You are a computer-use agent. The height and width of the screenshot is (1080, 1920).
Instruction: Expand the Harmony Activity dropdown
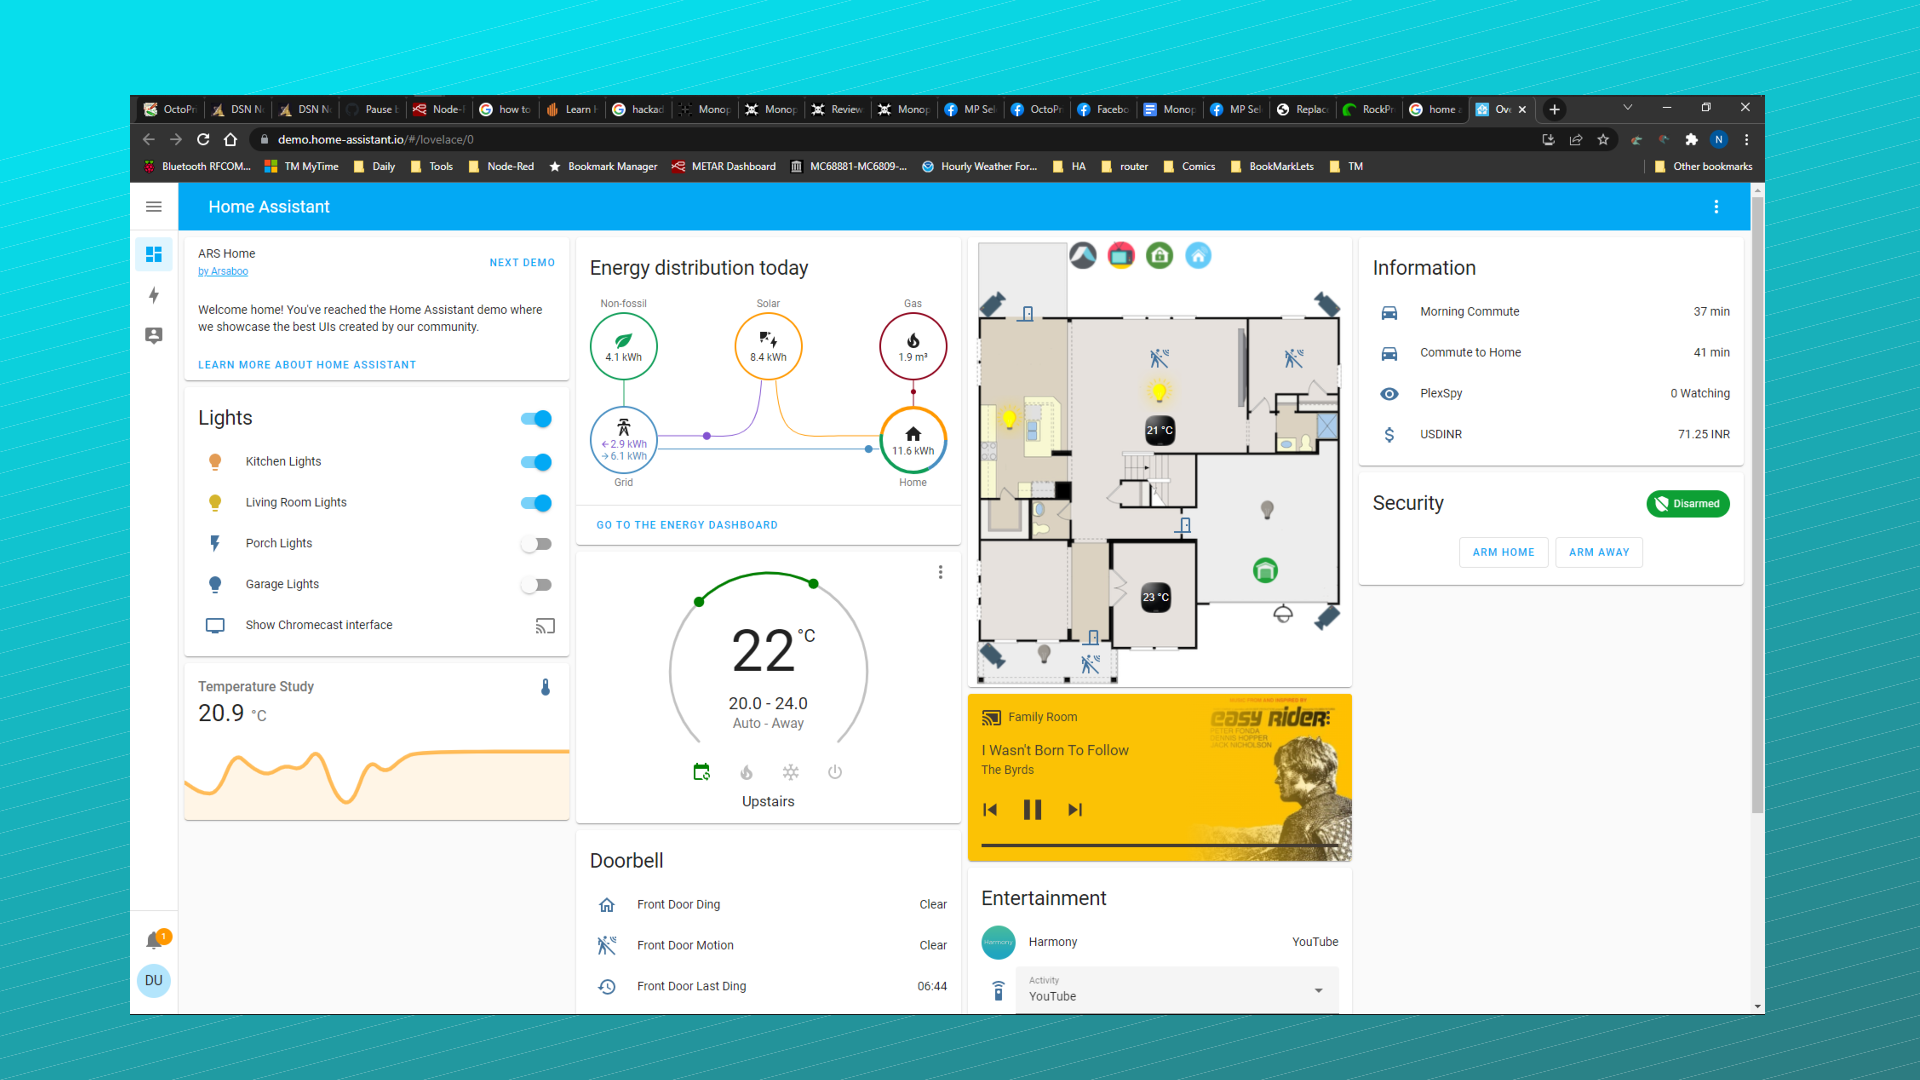1318,990
